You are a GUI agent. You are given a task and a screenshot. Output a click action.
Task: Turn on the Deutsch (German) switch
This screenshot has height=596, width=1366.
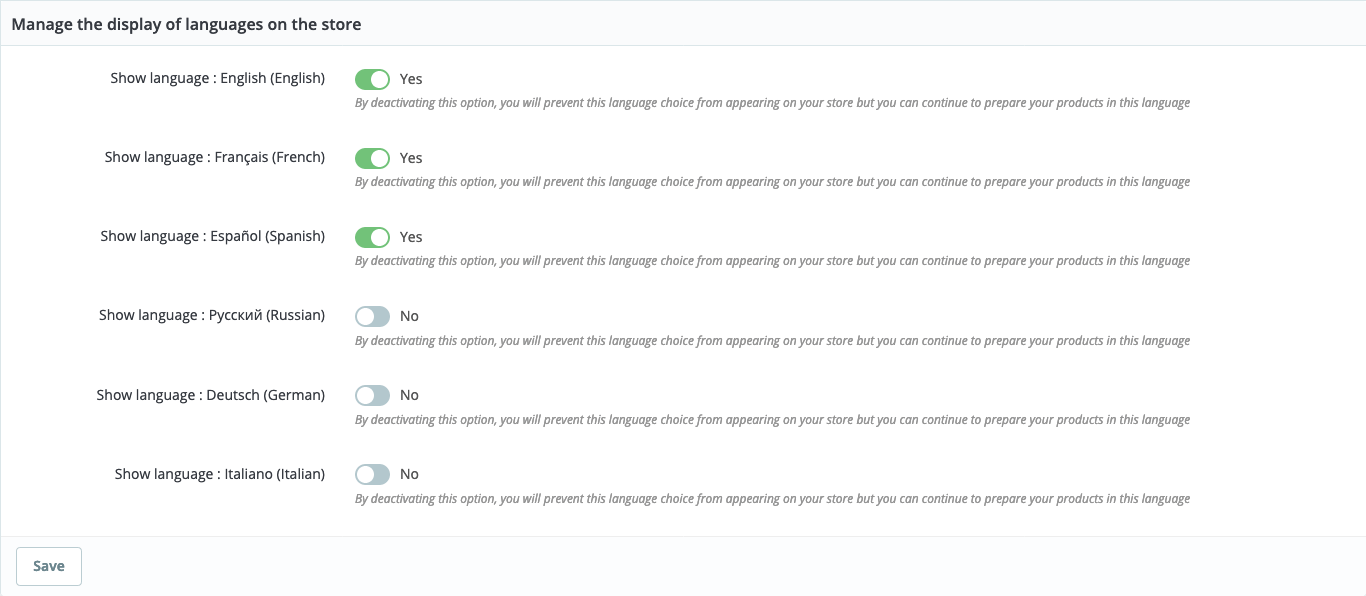pyautogui.click(x=372, y=395)
